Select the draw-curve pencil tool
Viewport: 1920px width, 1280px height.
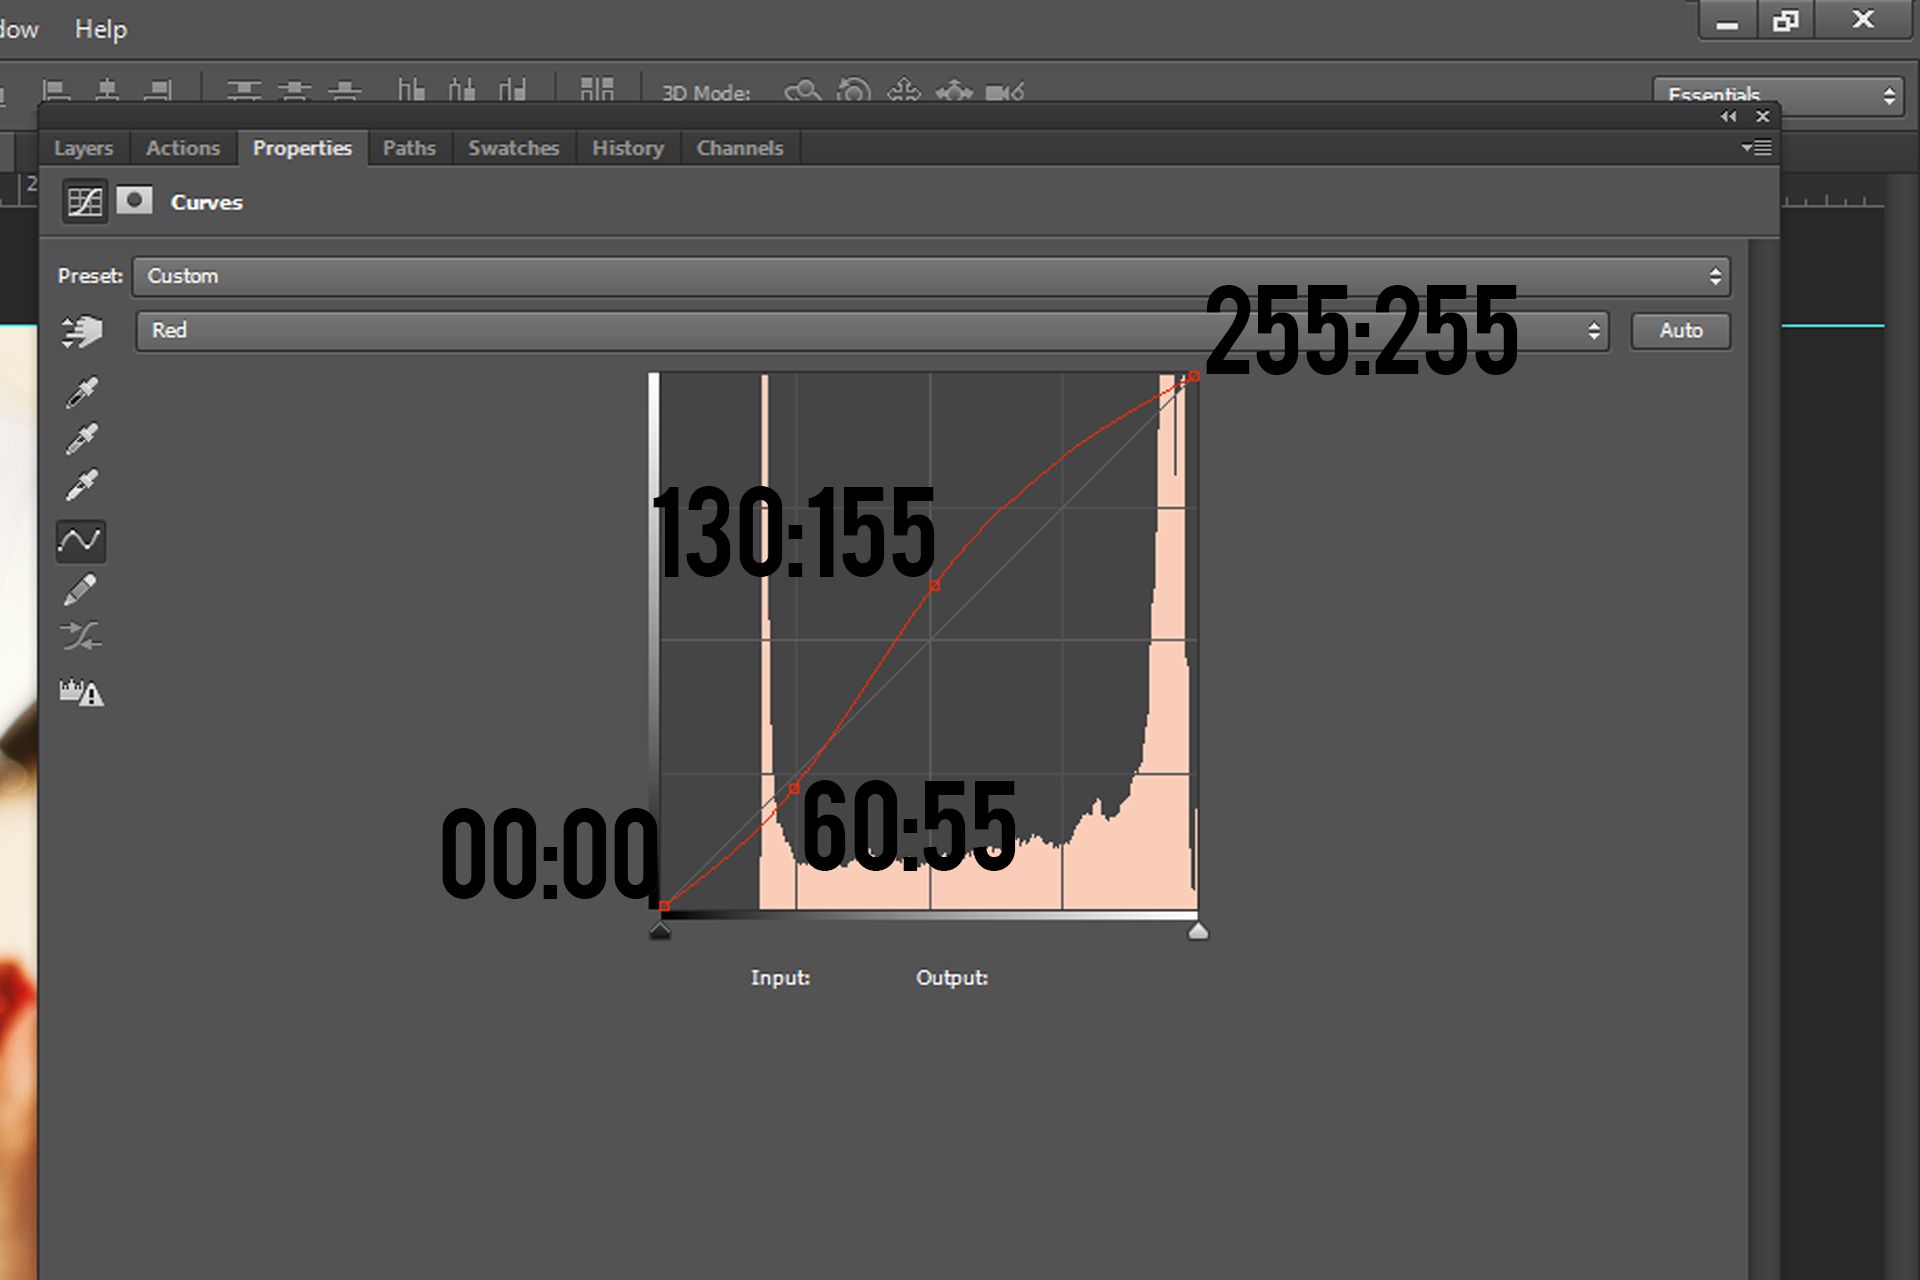pos(81,589)
